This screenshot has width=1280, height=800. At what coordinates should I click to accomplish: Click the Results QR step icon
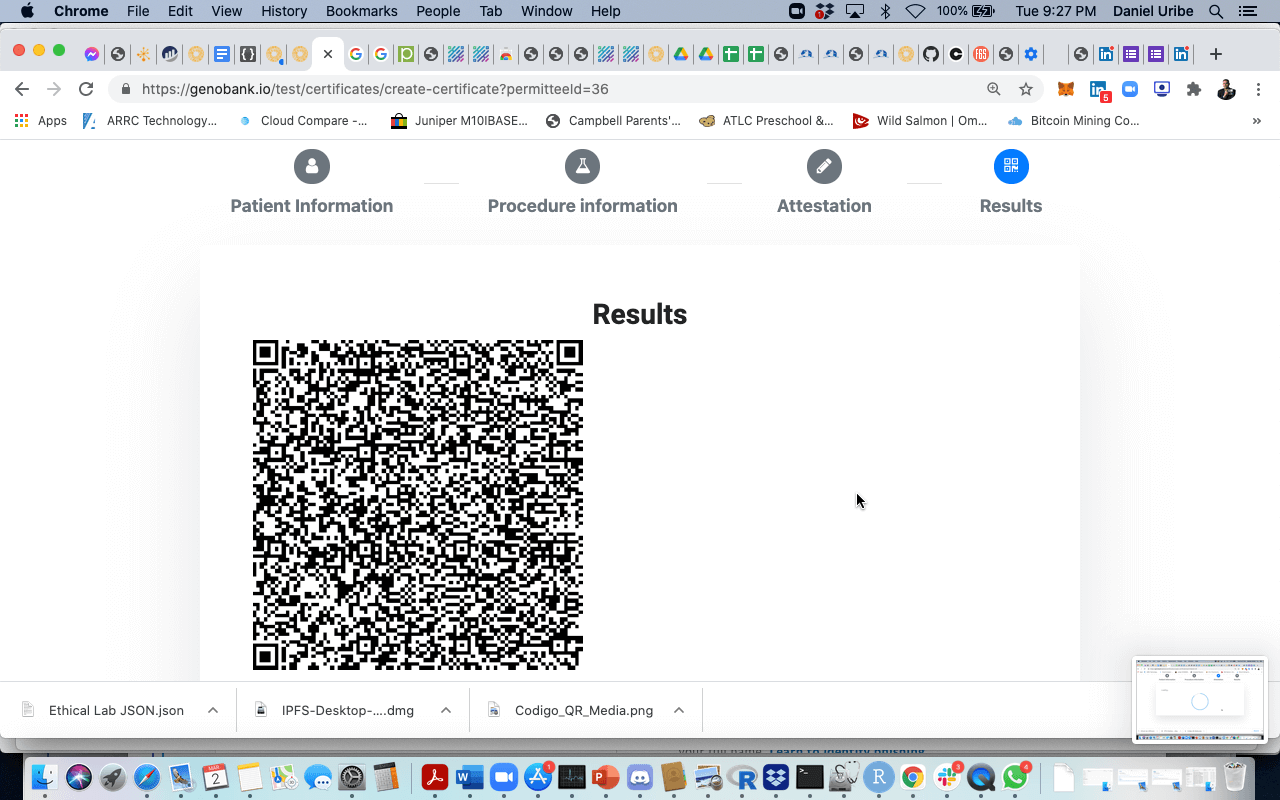pyautogui.click(x=1011, y=166)
